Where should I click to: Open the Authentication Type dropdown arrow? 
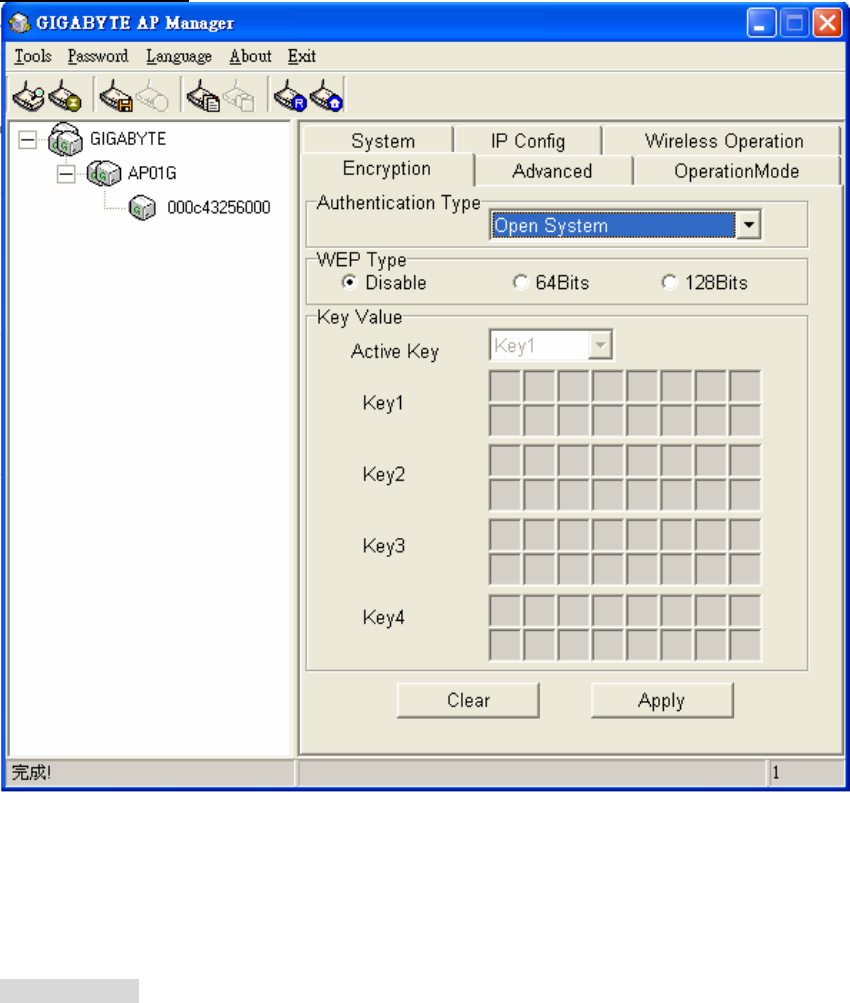click(748, 225)
